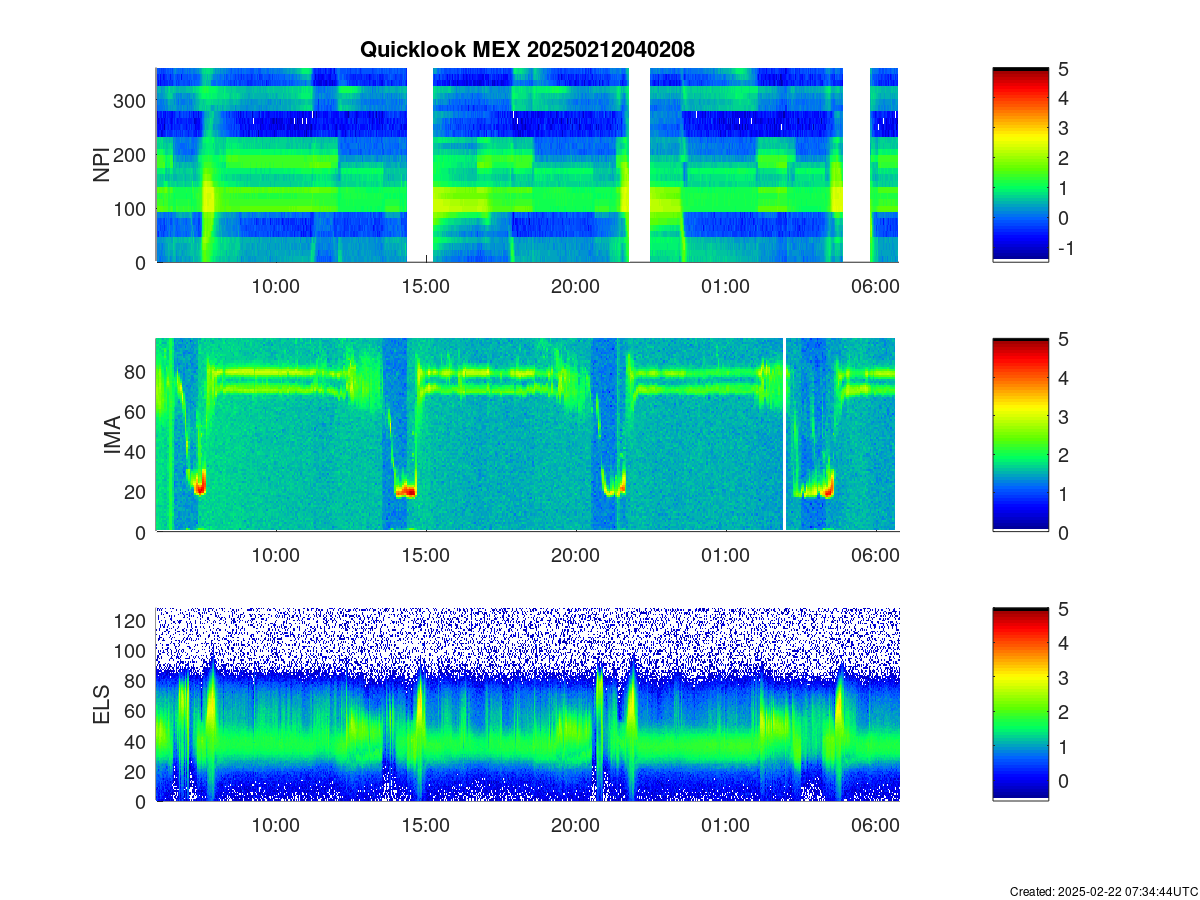Click inside the ELS spectrogram plot
Screen dimensions: 1200x900
pos(527,704)
